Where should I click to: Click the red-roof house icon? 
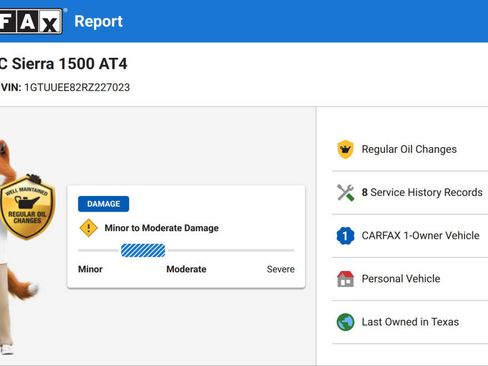(345, 279)
